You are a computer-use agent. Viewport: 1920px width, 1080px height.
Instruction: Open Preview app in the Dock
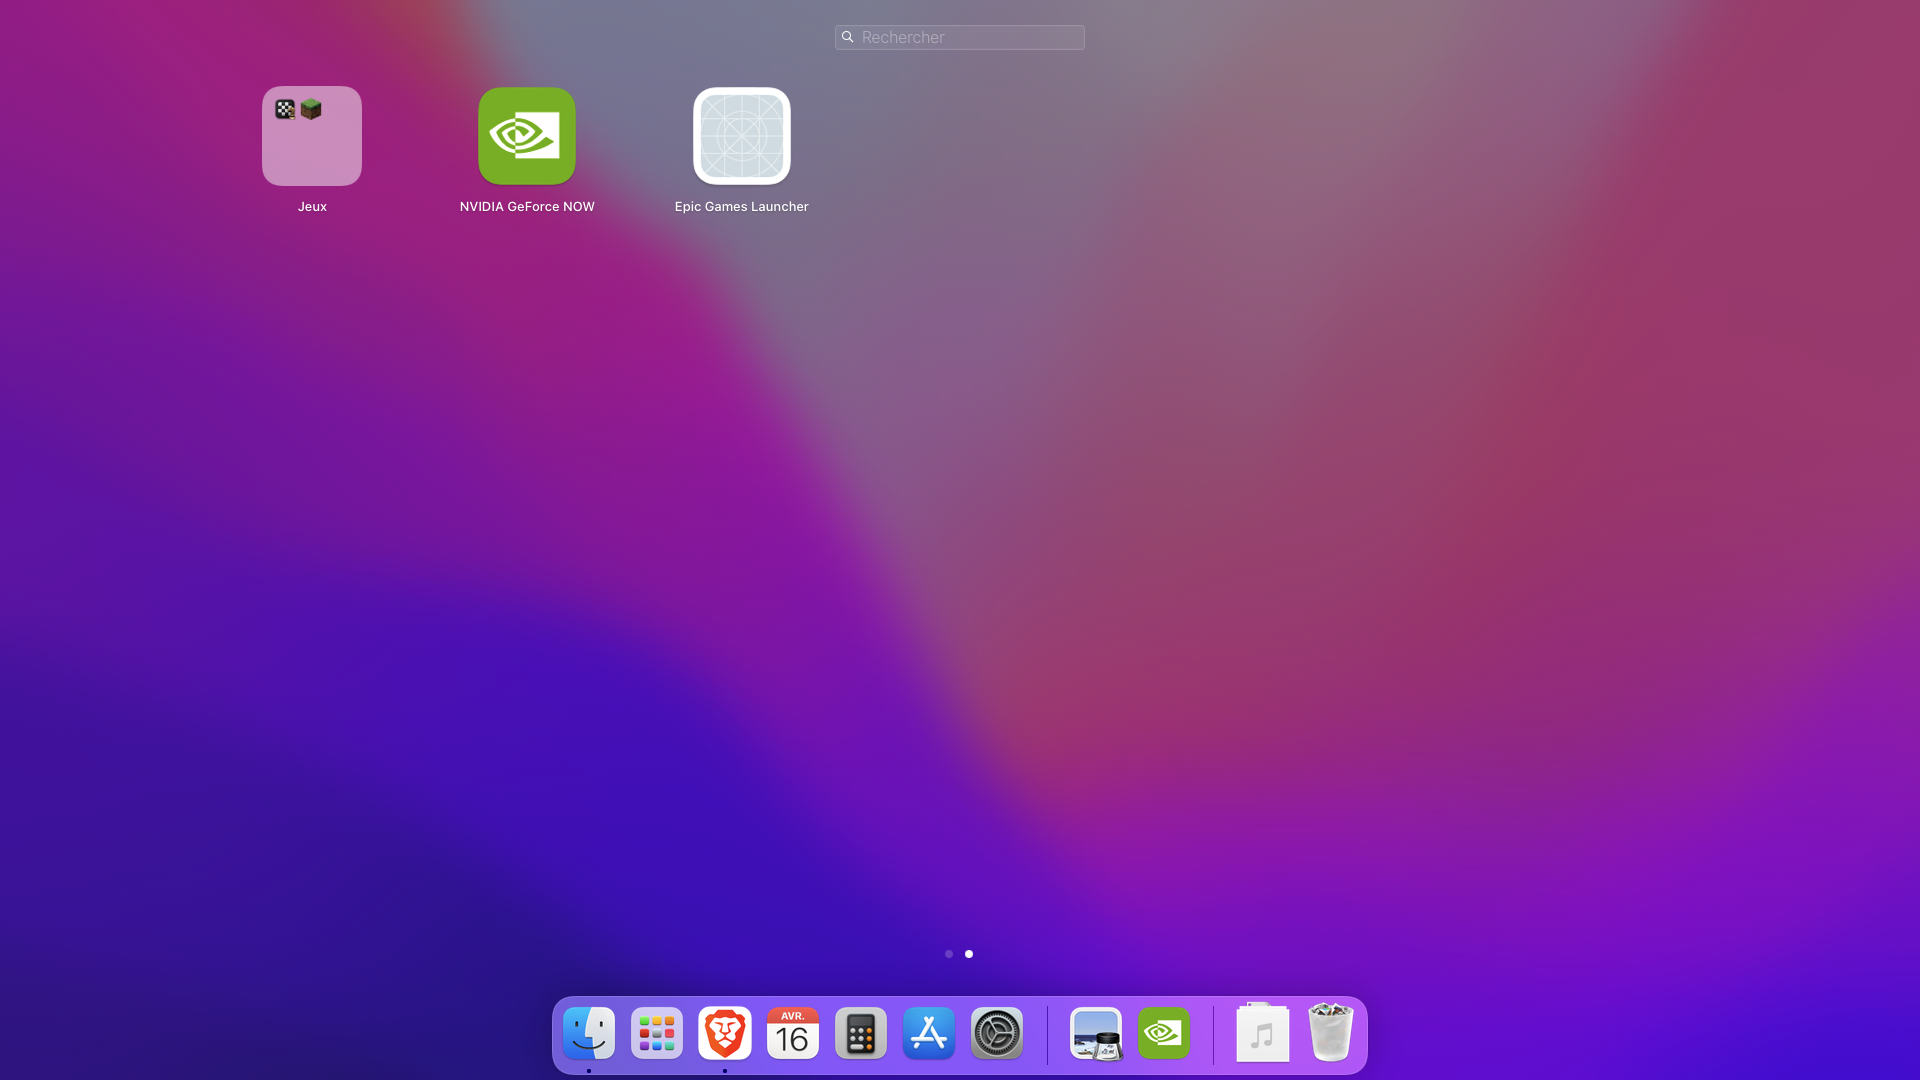(x=1096, y=1033)
